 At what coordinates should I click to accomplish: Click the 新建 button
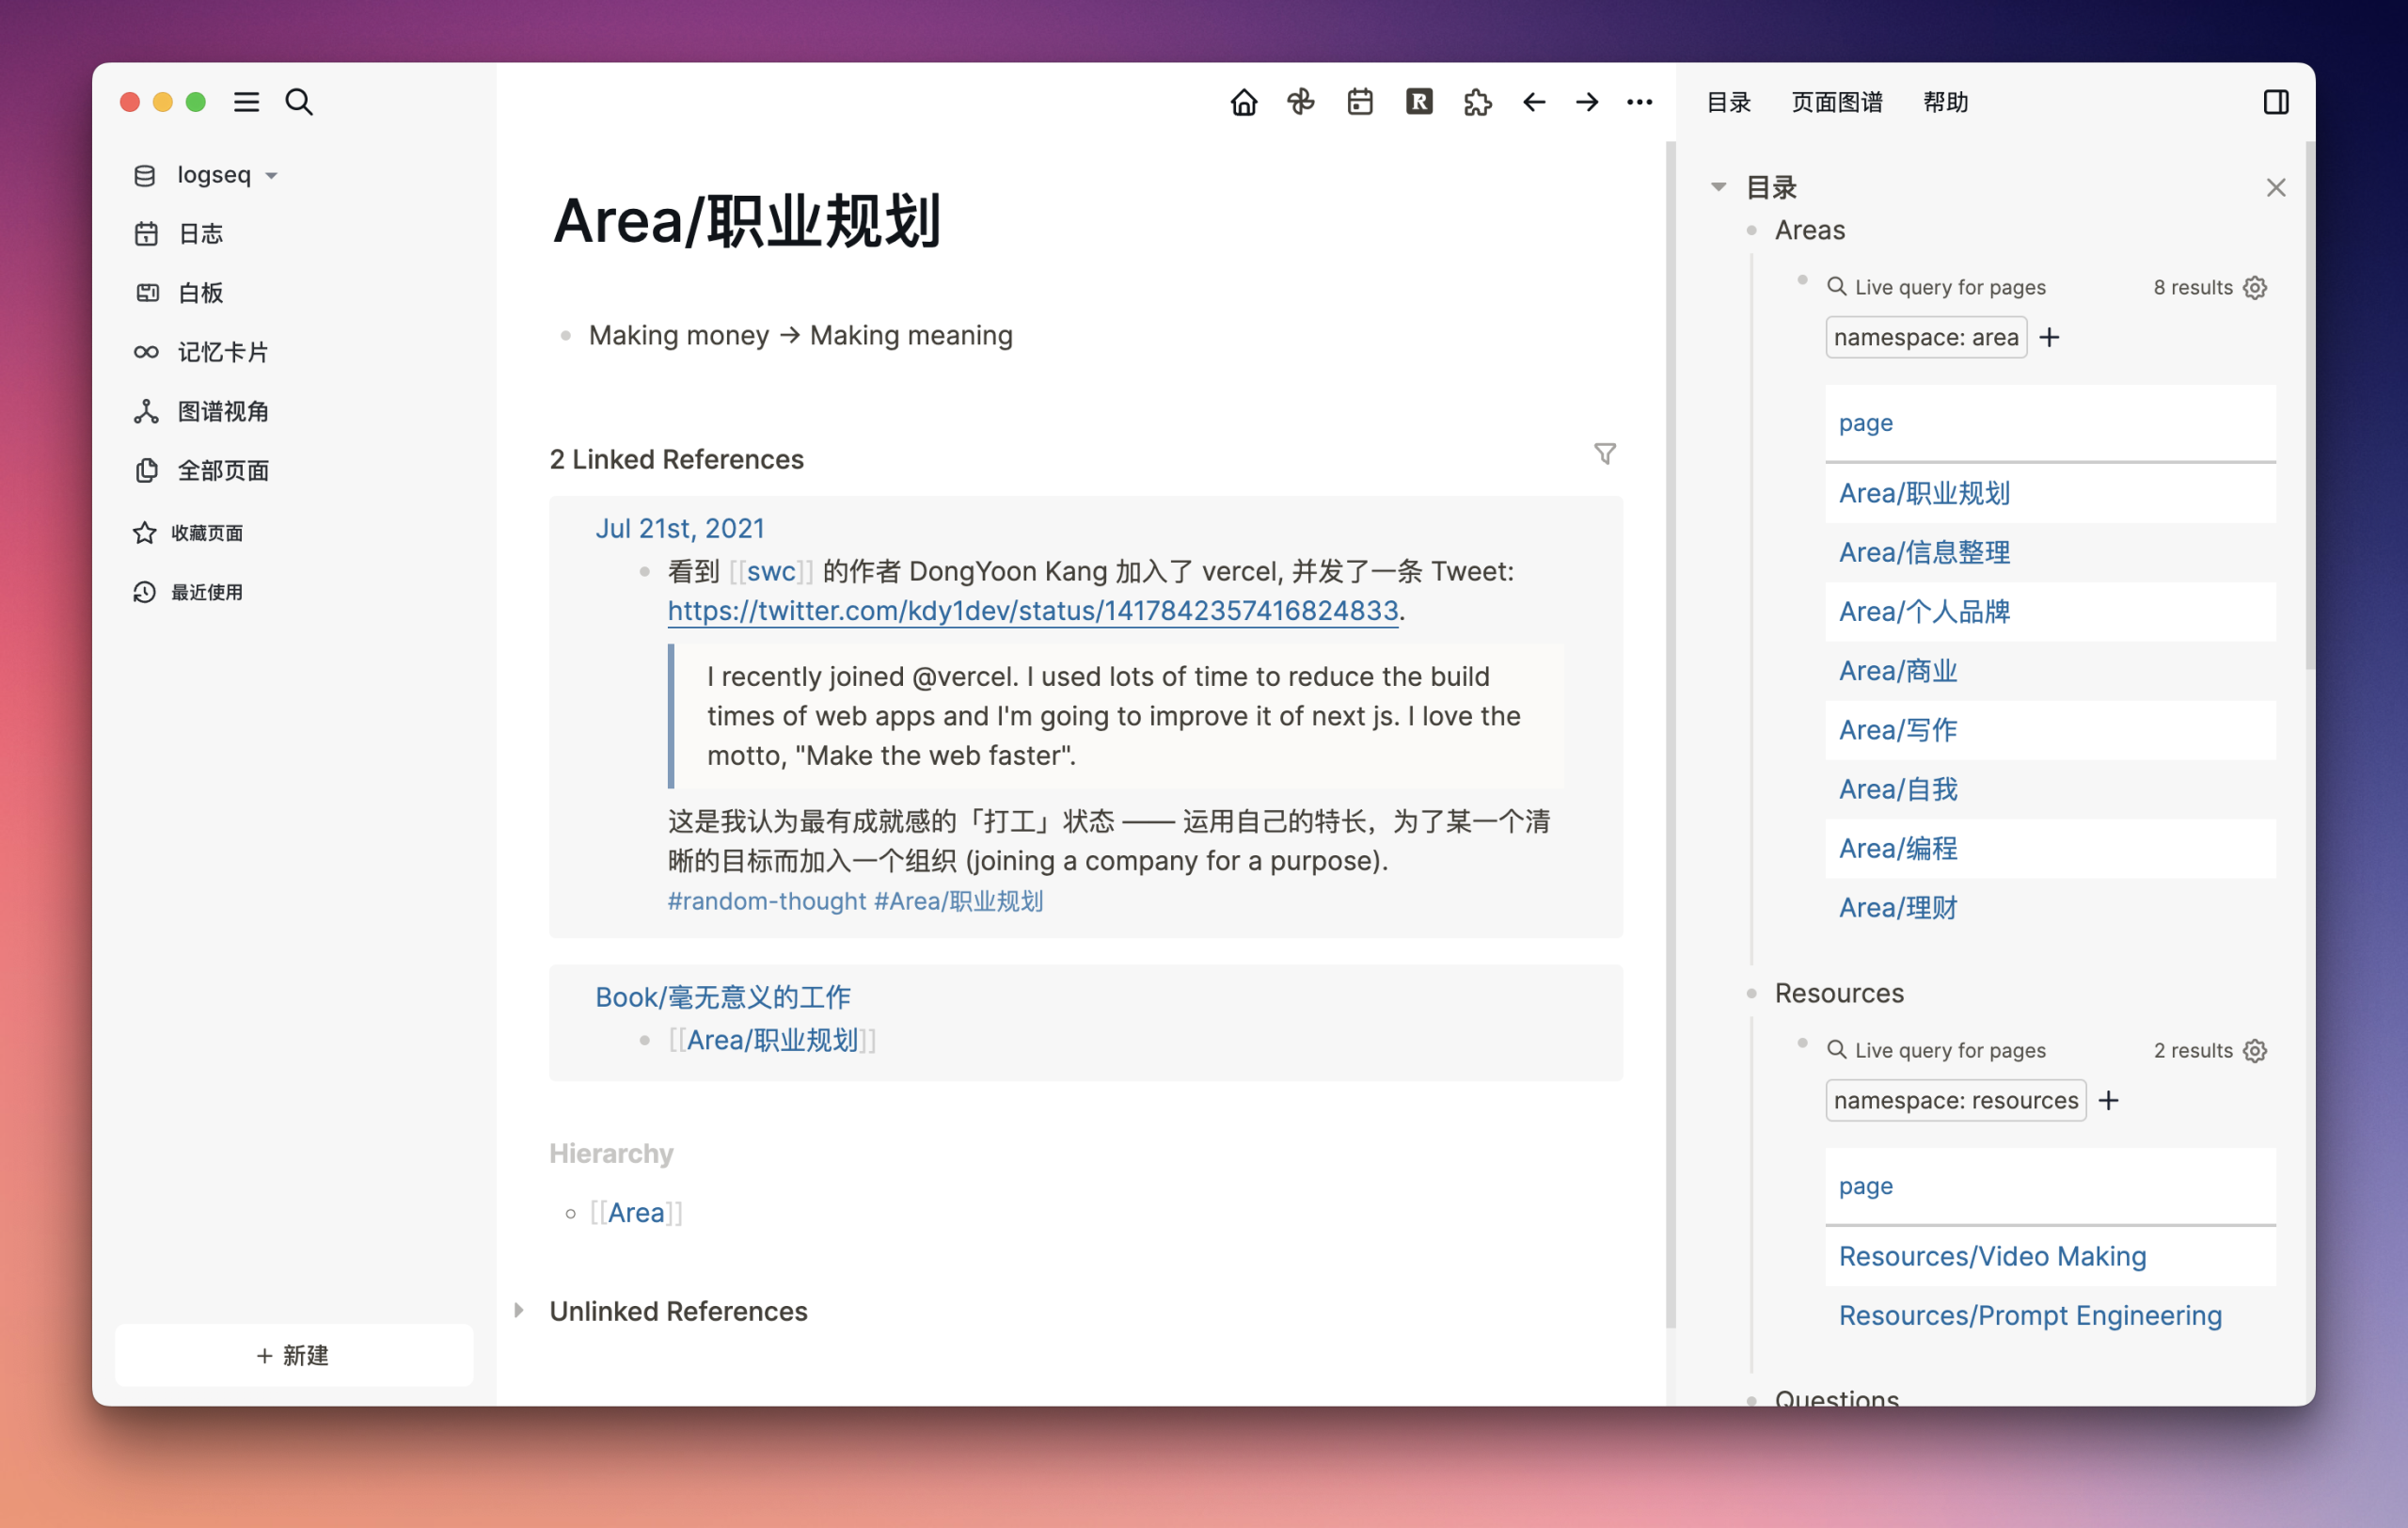tap(293, 1355)
